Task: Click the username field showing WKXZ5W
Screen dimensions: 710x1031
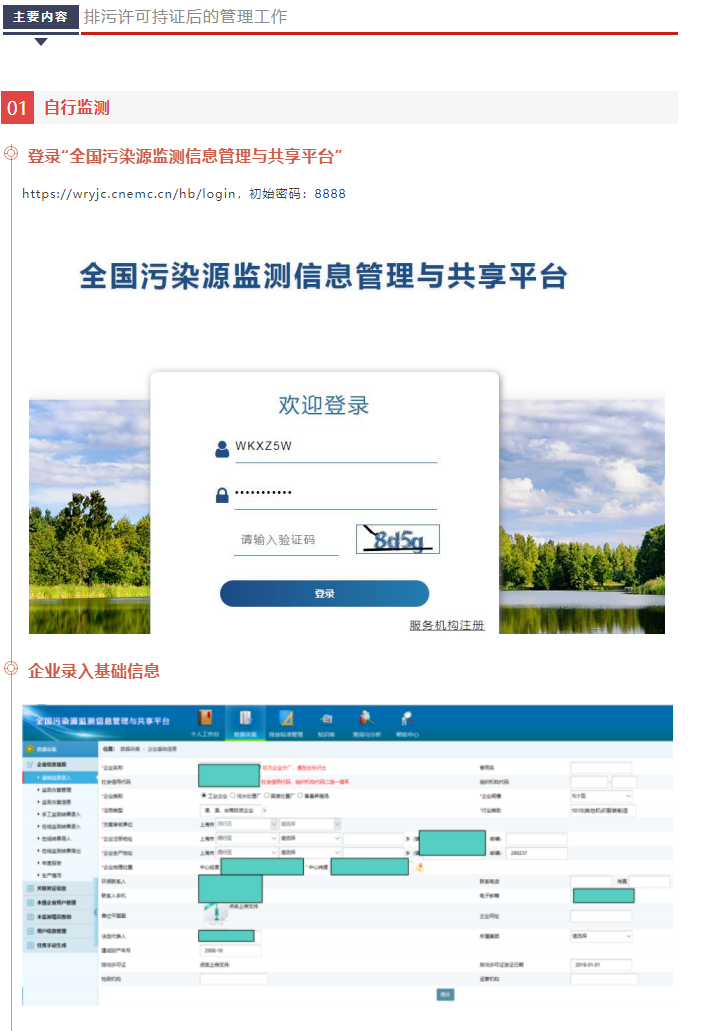Action: [336, 446]
